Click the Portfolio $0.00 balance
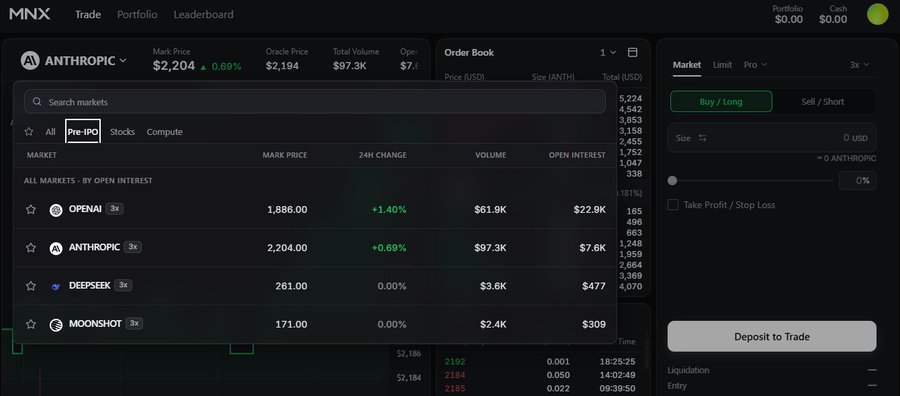 click(789, 20)
